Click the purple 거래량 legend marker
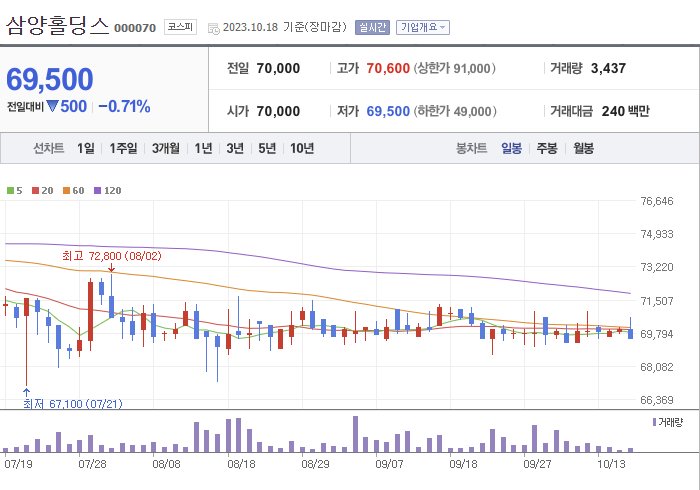The image size is (700, 490). pos(654,422)
